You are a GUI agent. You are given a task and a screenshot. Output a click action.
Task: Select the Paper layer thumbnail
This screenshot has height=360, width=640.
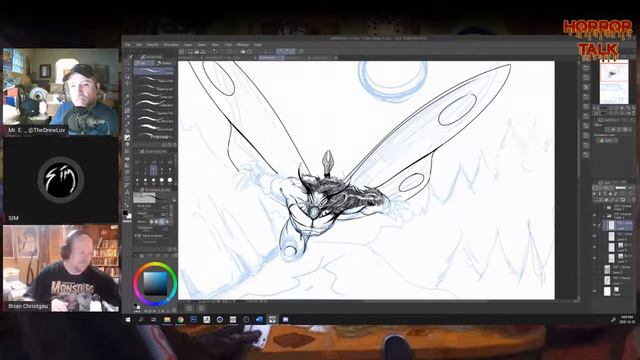click(607, 291)
